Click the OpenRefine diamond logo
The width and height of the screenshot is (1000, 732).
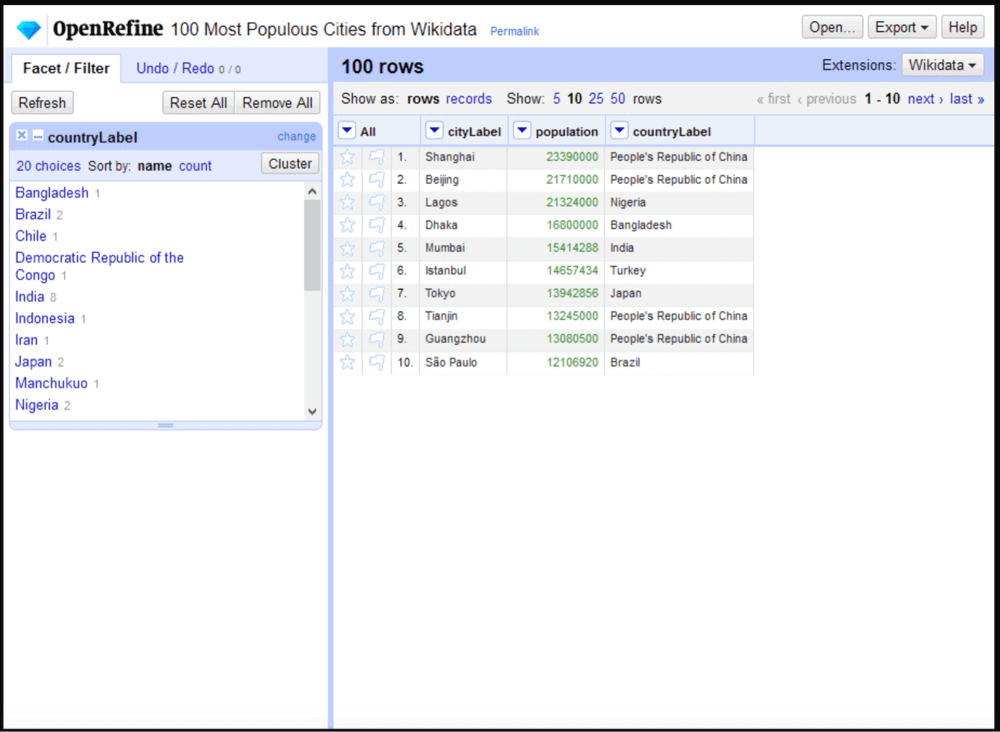[29, 29]
